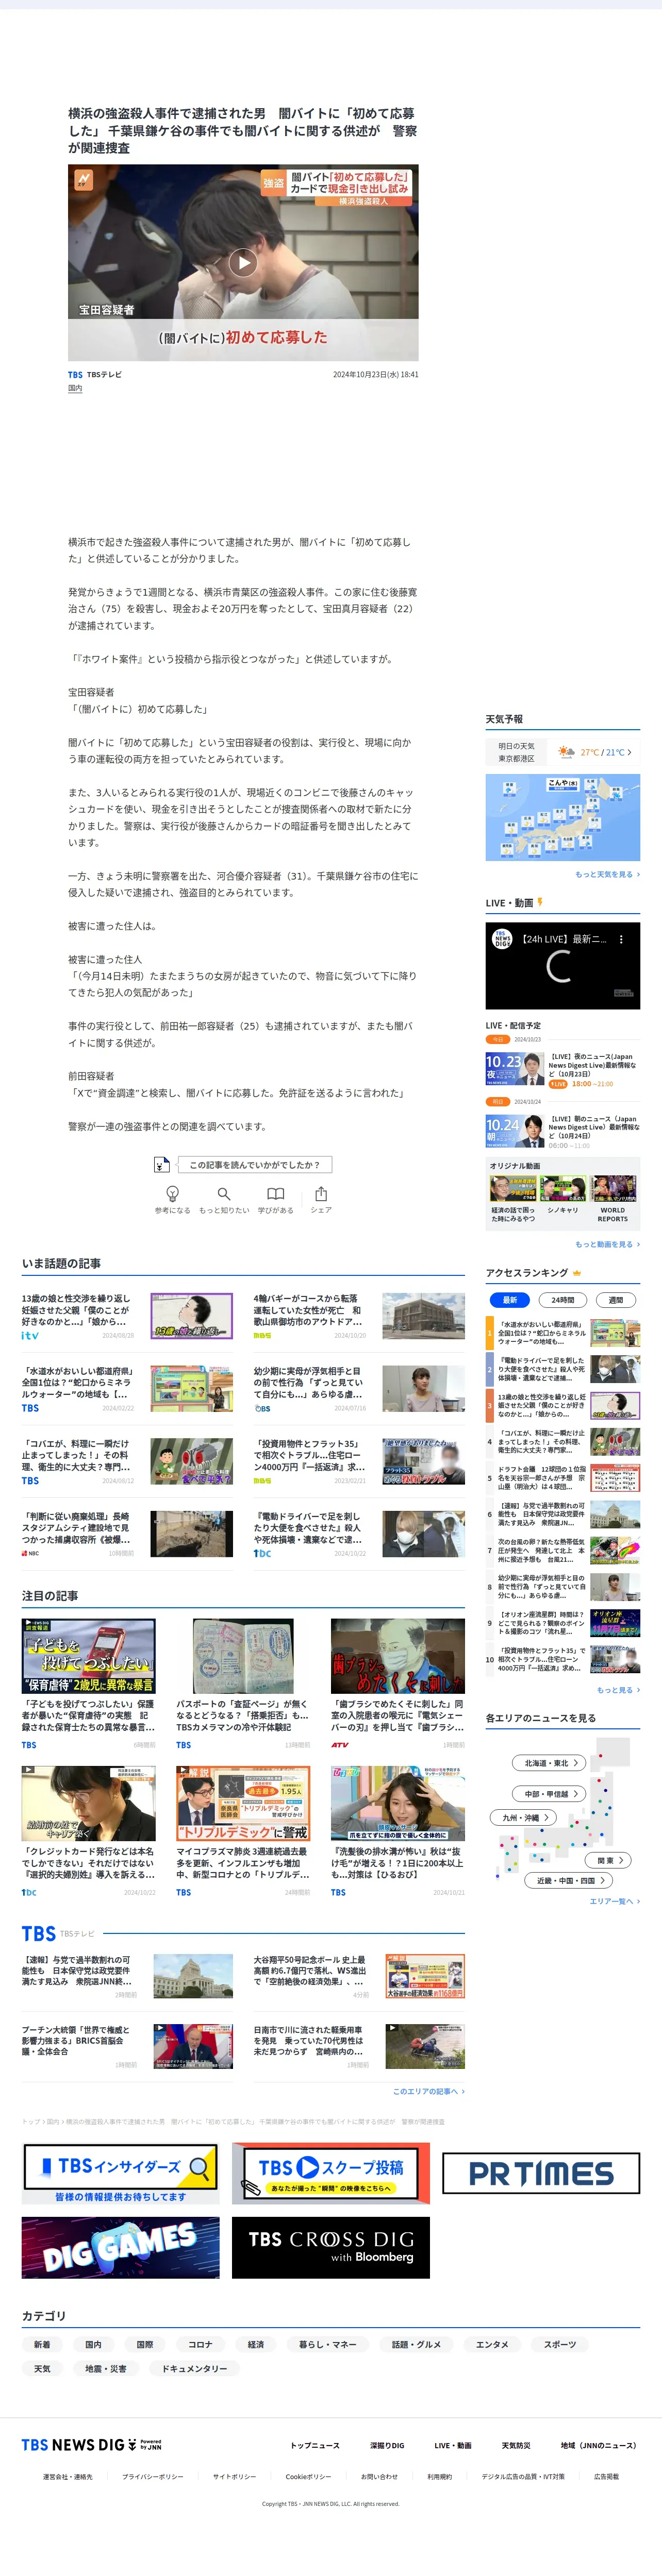662x2576 pixels.
Task: Open the ドキュメンタリー category chip
Action: point(194,2368)
